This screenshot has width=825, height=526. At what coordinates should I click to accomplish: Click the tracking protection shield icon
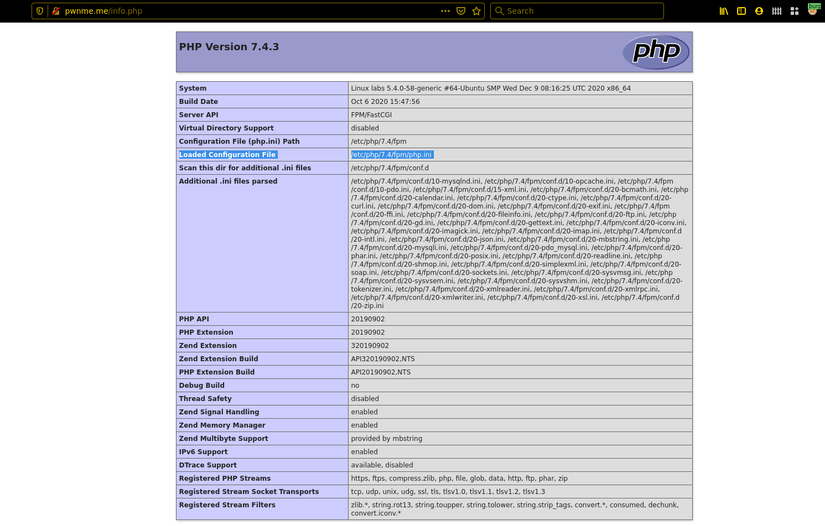(x=39, y=11)
